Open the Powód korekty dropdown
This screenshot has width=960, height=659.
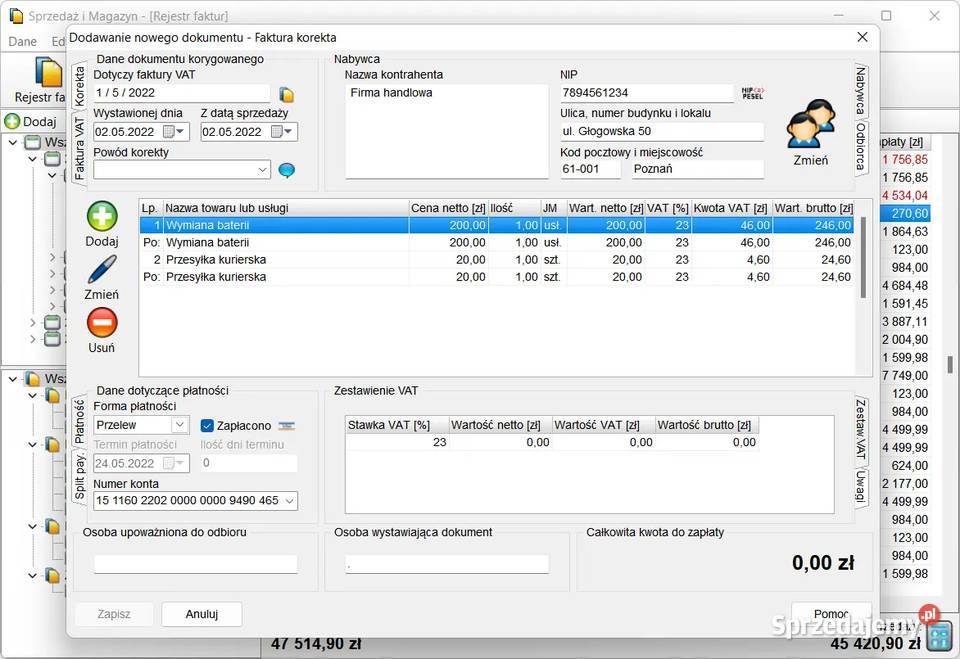pyautogui.click(x=263, y=170)
